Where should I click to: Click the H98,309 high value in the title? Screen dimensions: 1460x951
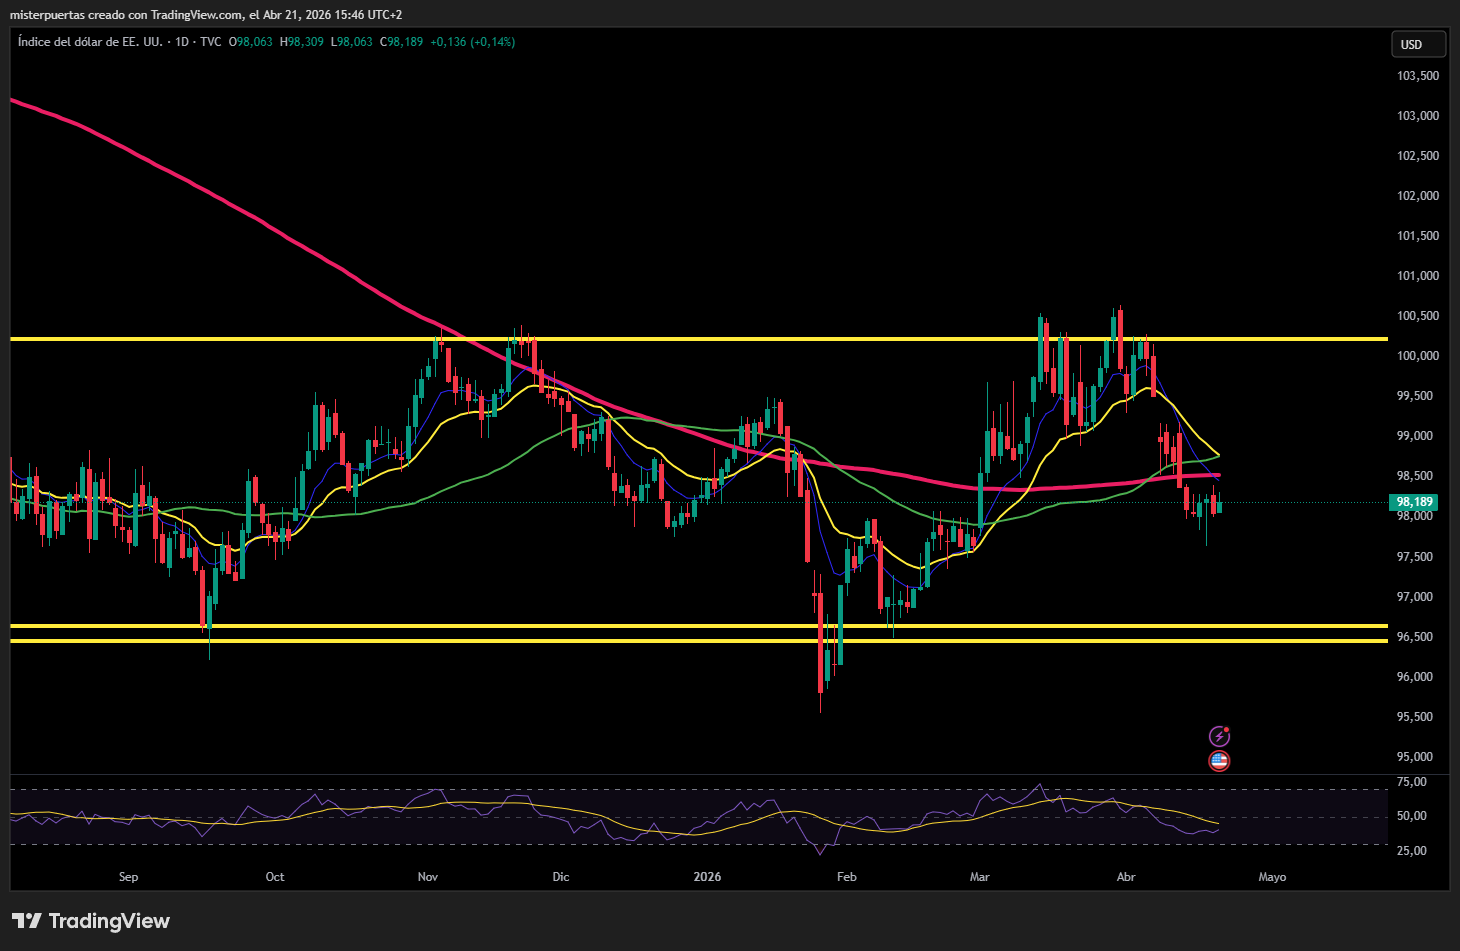coord(302,42)
